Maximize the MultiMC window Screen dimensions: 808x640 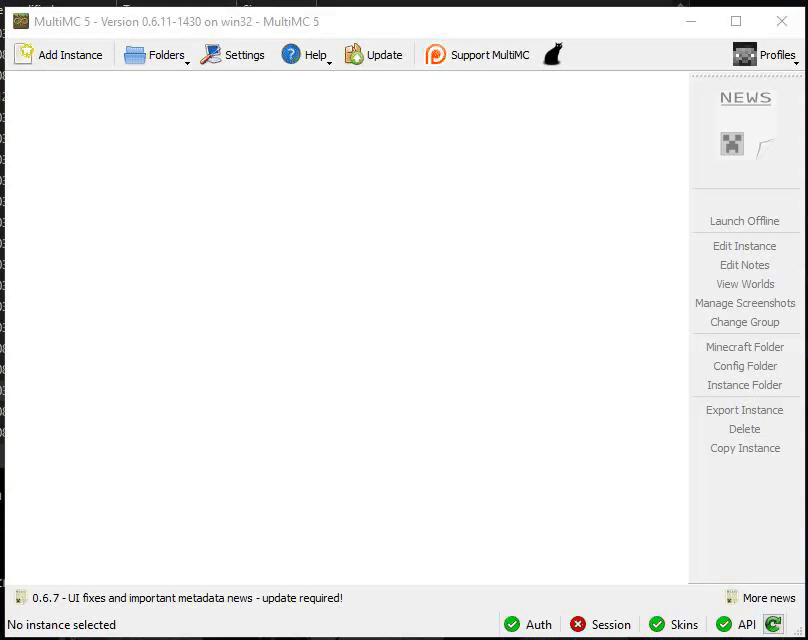point(736,22)
